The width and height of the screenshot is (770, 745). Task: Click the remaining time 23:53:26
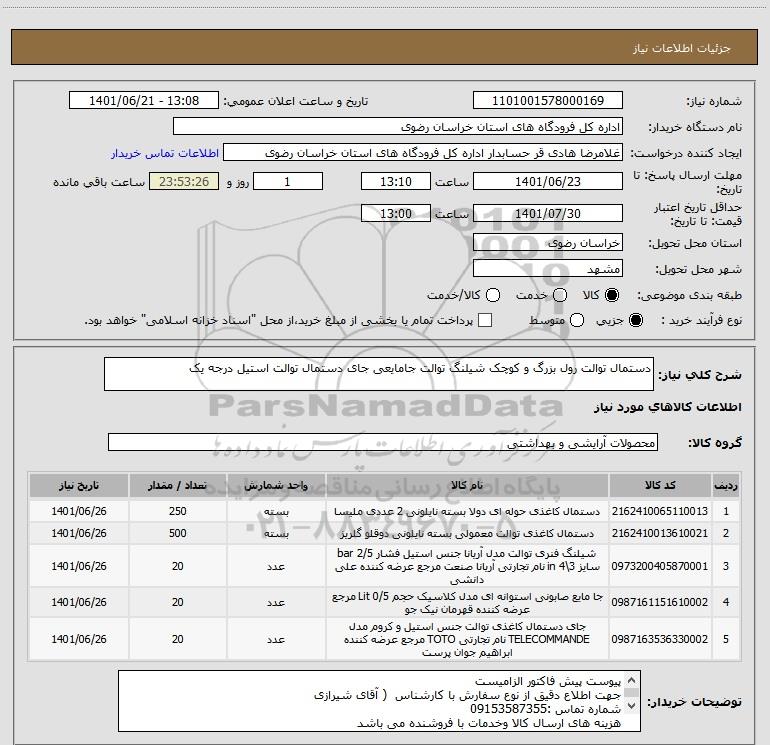pos(184,181)
